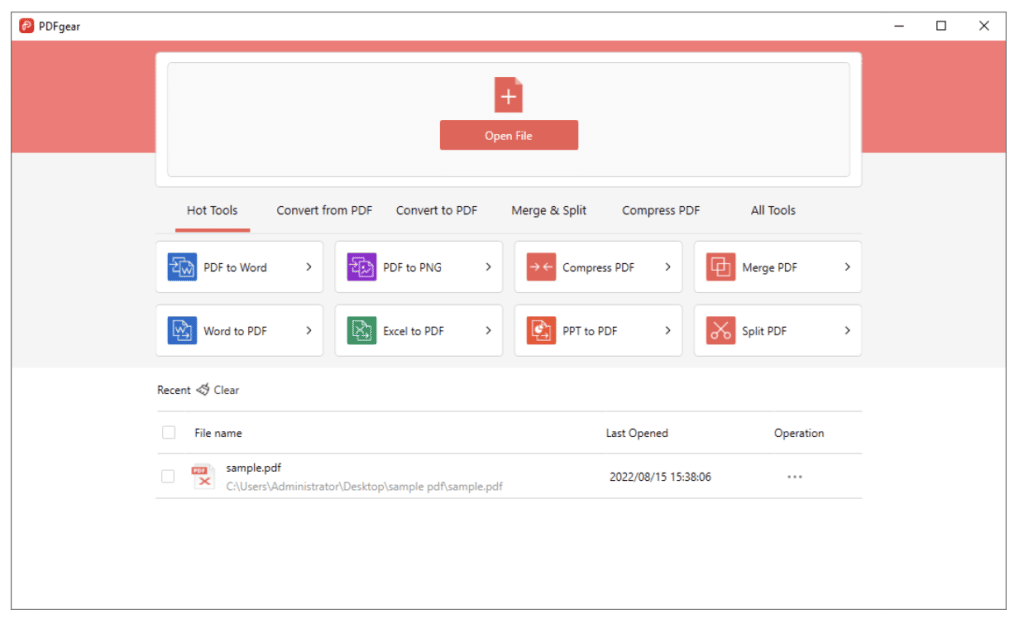
Task: Expand the Compress PDF tool chevron
Action: click(x=668, y=267)
